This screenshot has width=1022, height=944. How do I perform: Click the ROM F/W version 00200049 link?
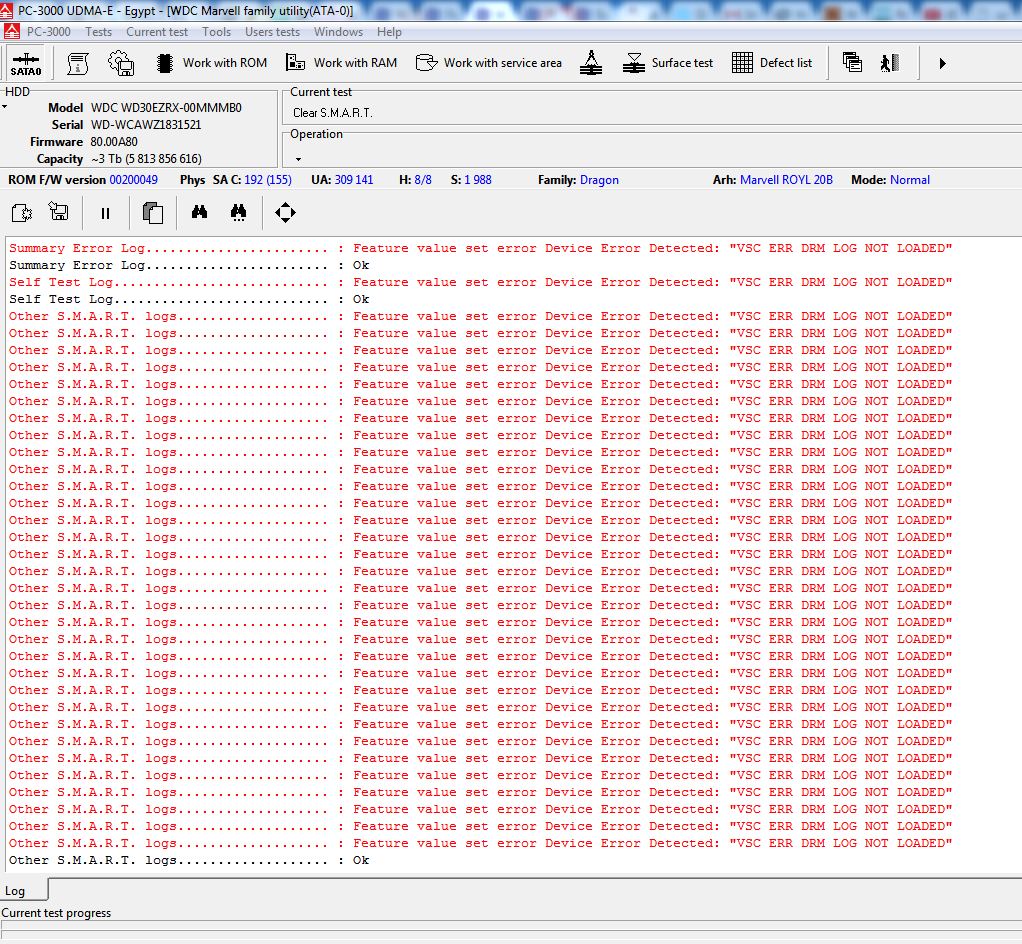(x=134, y=180)
